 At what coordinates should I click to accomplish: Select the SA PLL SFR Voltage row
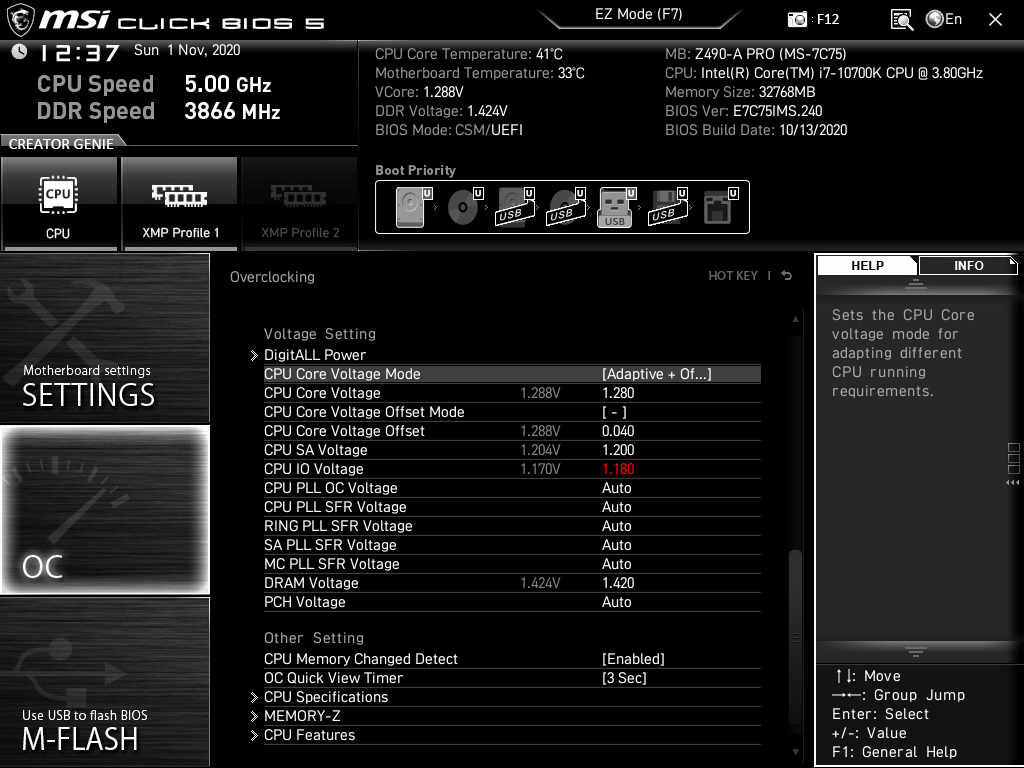coord(512,545)
